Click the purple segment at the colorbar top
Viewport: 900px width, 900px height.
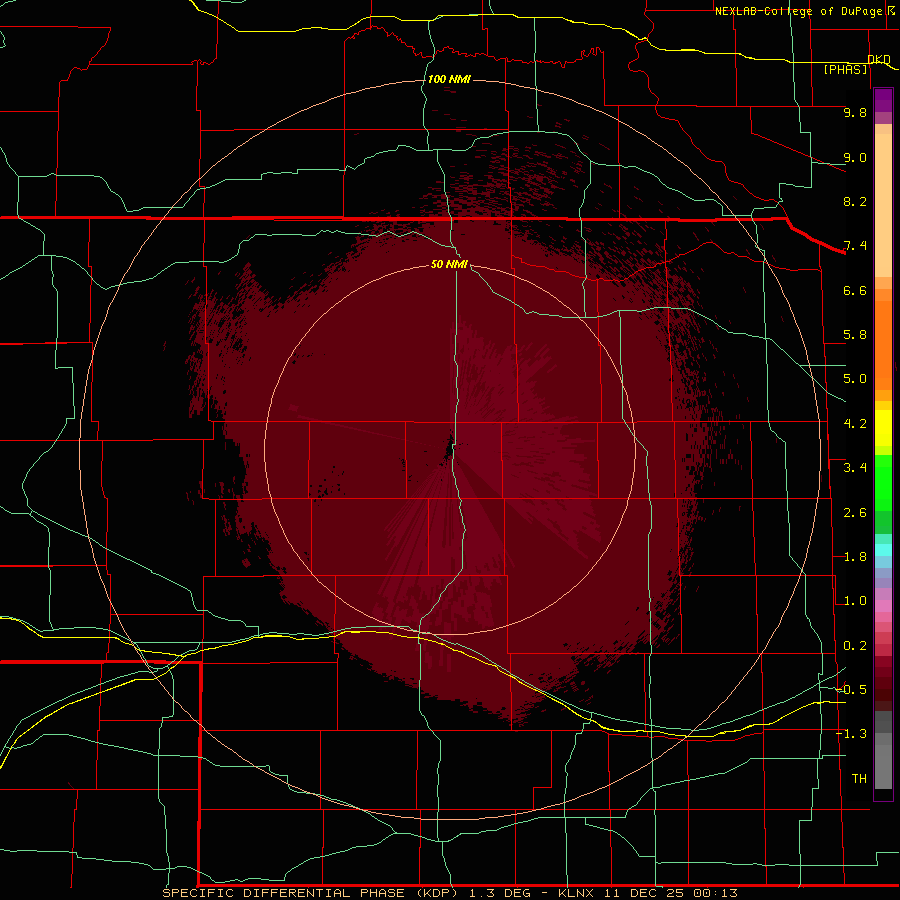(x=883, y=100)
